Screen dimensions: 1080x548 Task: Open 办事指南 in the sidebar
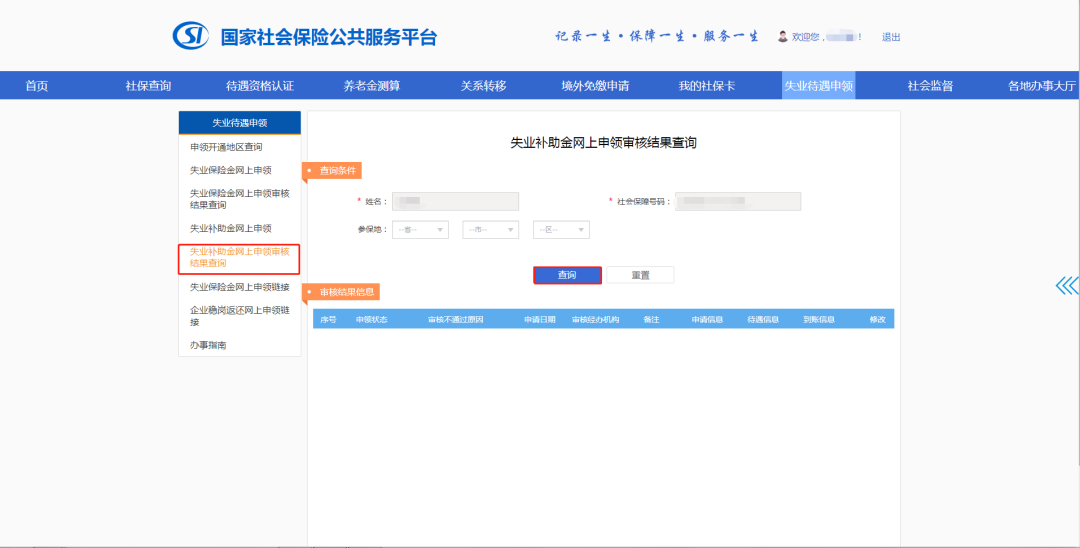pyautogui.click(x=207, y=345)
